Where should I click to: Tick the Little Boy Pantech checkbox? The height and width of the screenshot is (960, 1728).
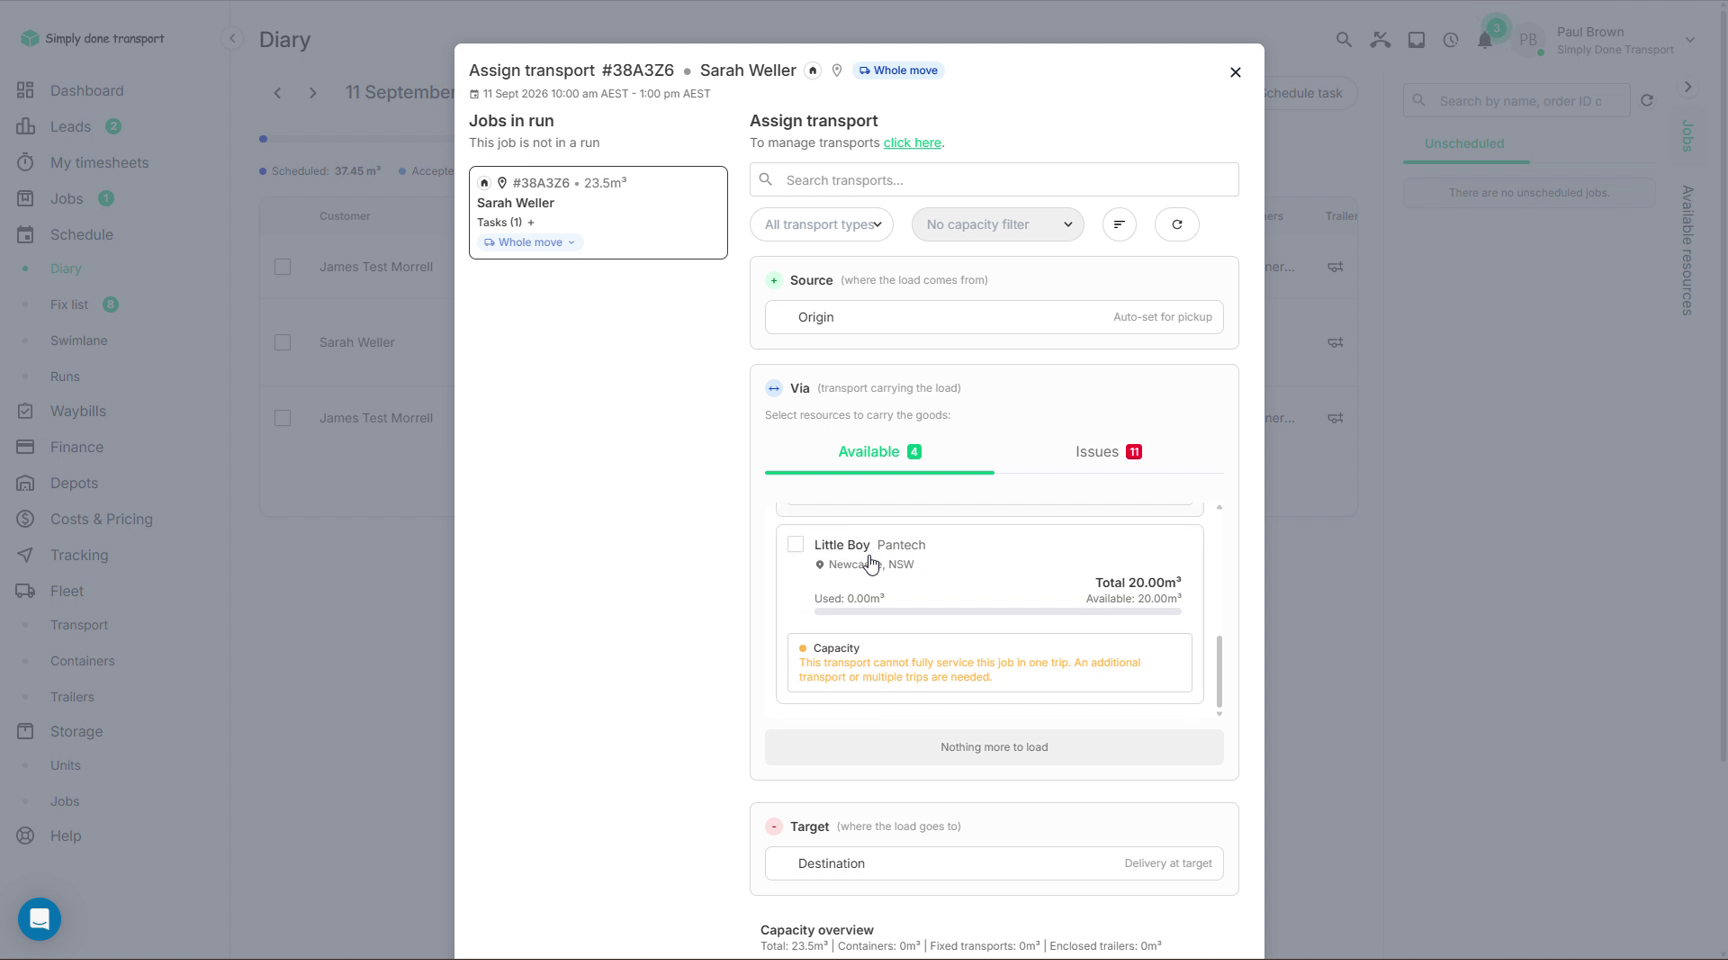click(x=795, y=544)
